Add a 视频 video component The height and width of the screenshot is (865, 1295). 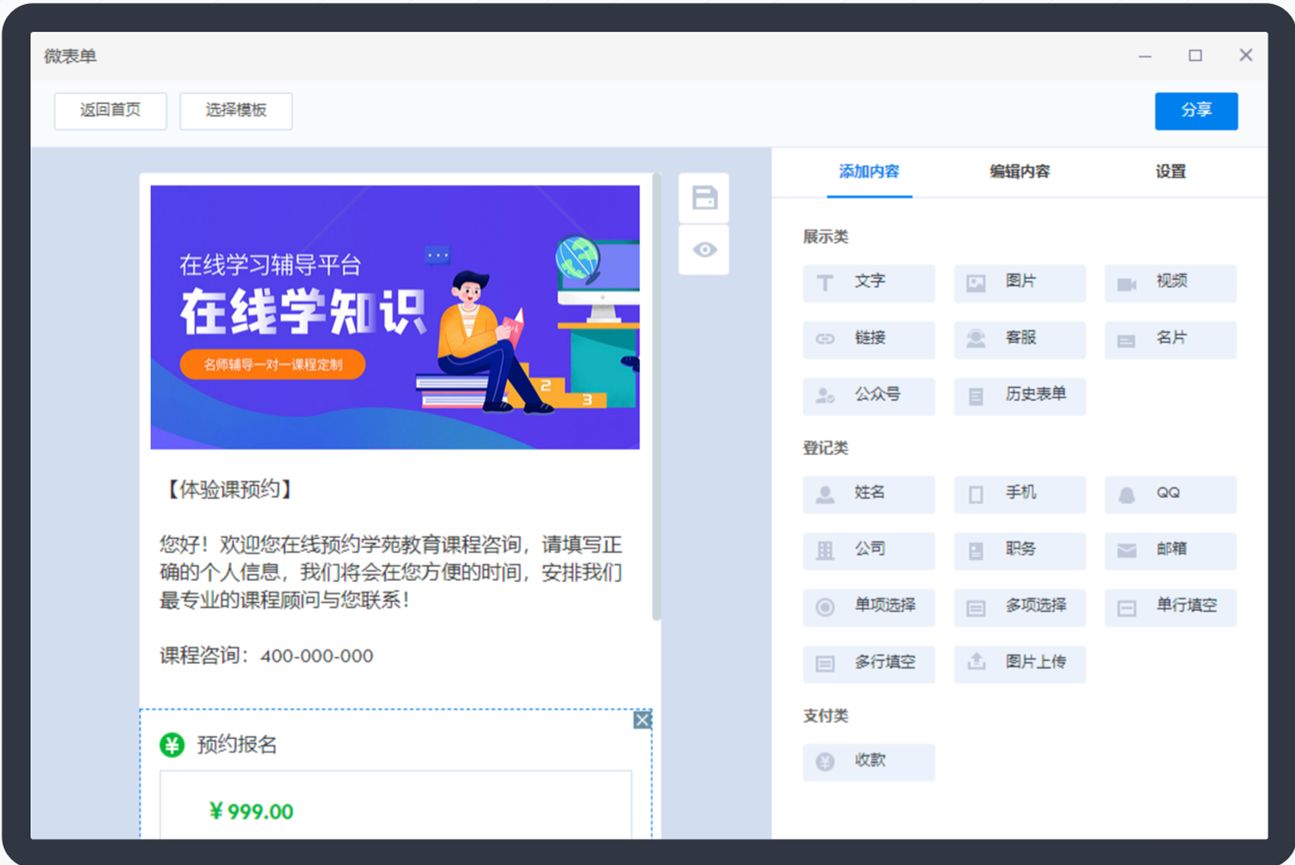pyautogui.click(x=1170, y=283)
